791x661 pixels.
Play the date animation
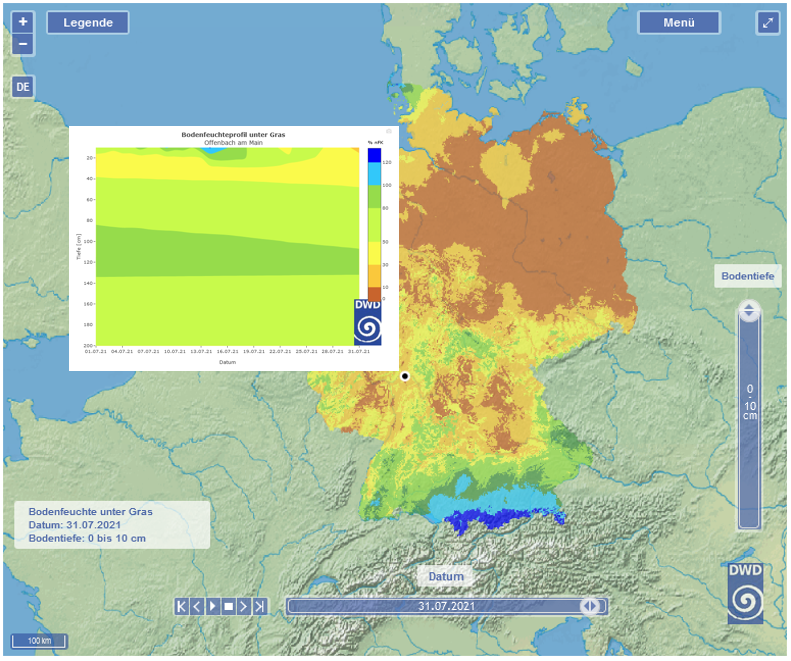pos(212,606)
